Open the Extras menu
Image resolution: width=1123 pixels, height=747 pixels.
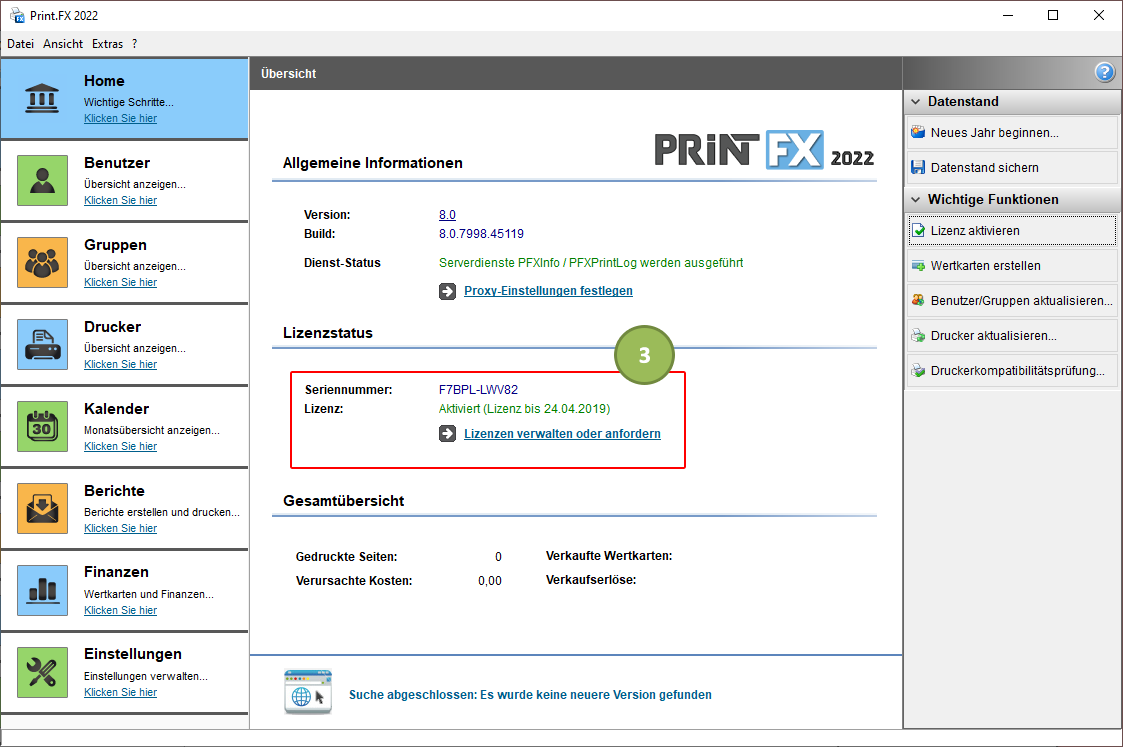107,44
